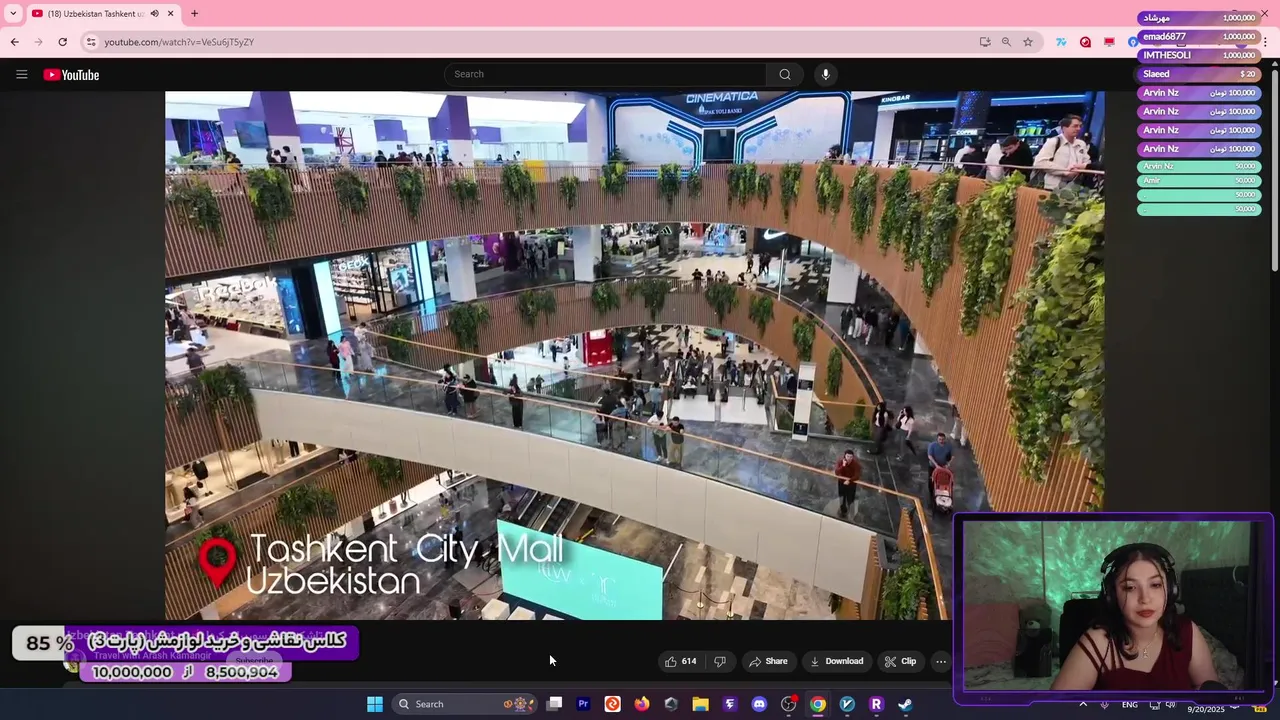Click the Slaeed $20 donation entry
The height and width of the screenshot is (720, 1280).
[1198, 74]
